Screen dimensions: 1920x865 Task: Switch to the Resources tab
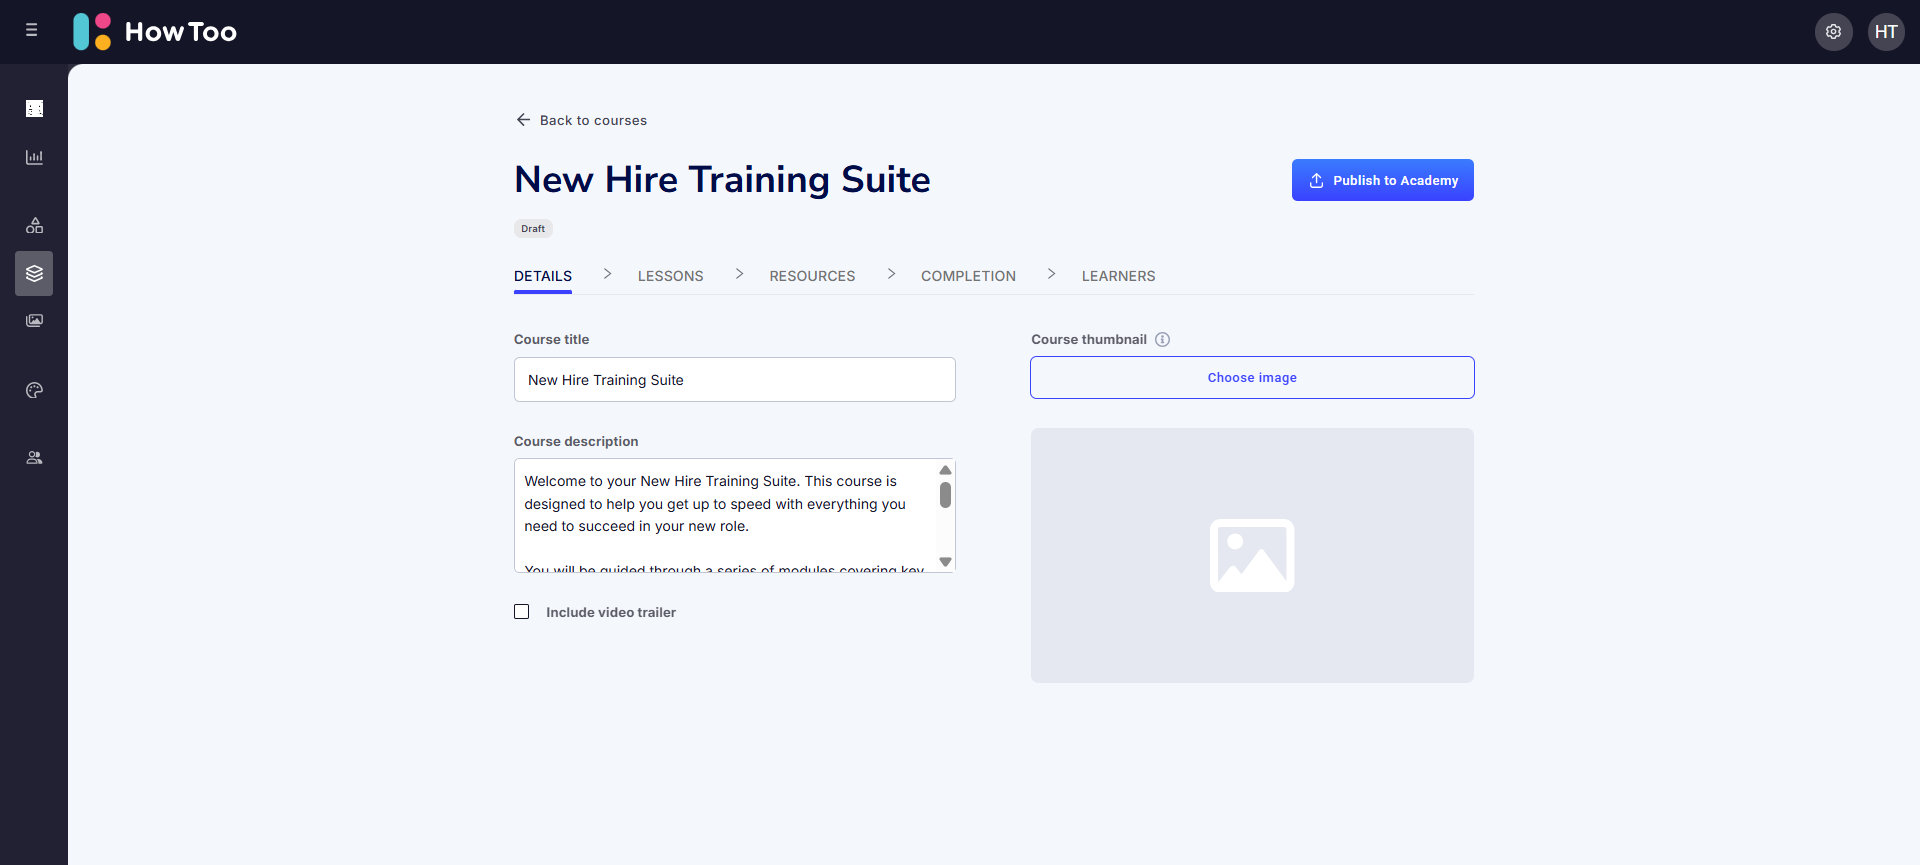[x=812, y=276]
